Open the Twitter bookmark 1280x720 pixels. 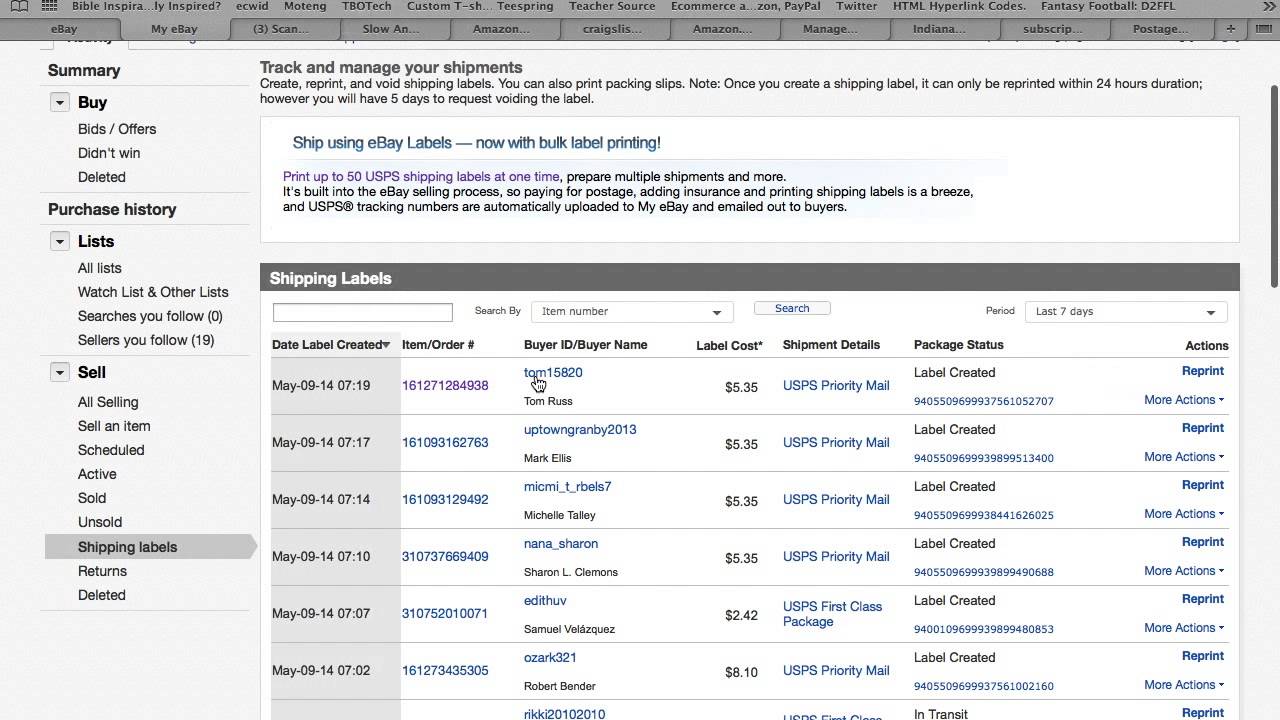tap(856, 6)
